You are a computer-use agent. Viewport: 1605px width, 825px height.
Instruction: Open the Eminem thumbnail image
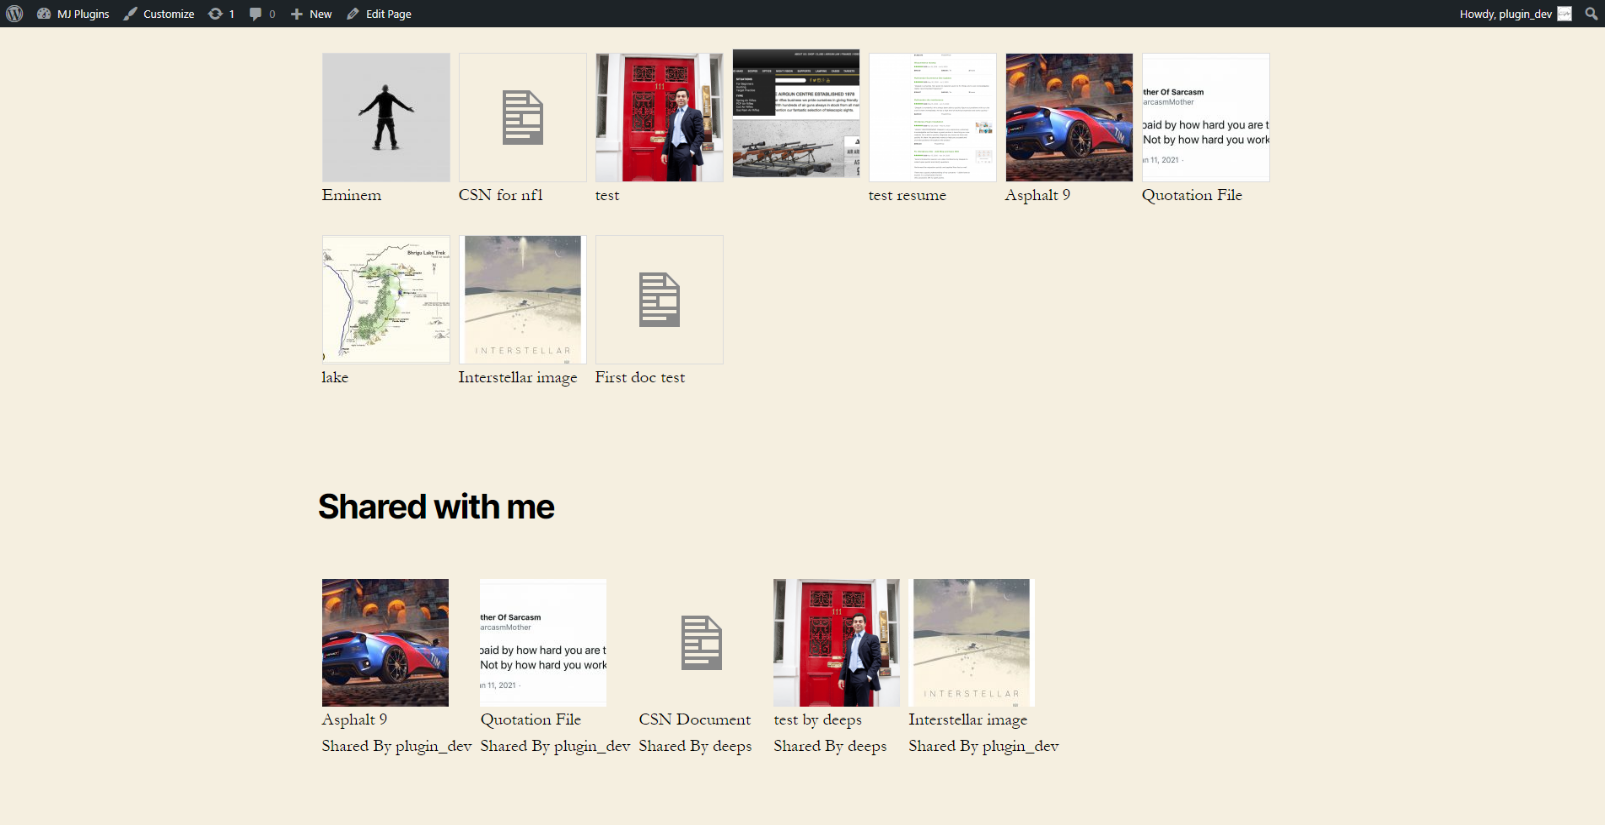coord(386,117)
